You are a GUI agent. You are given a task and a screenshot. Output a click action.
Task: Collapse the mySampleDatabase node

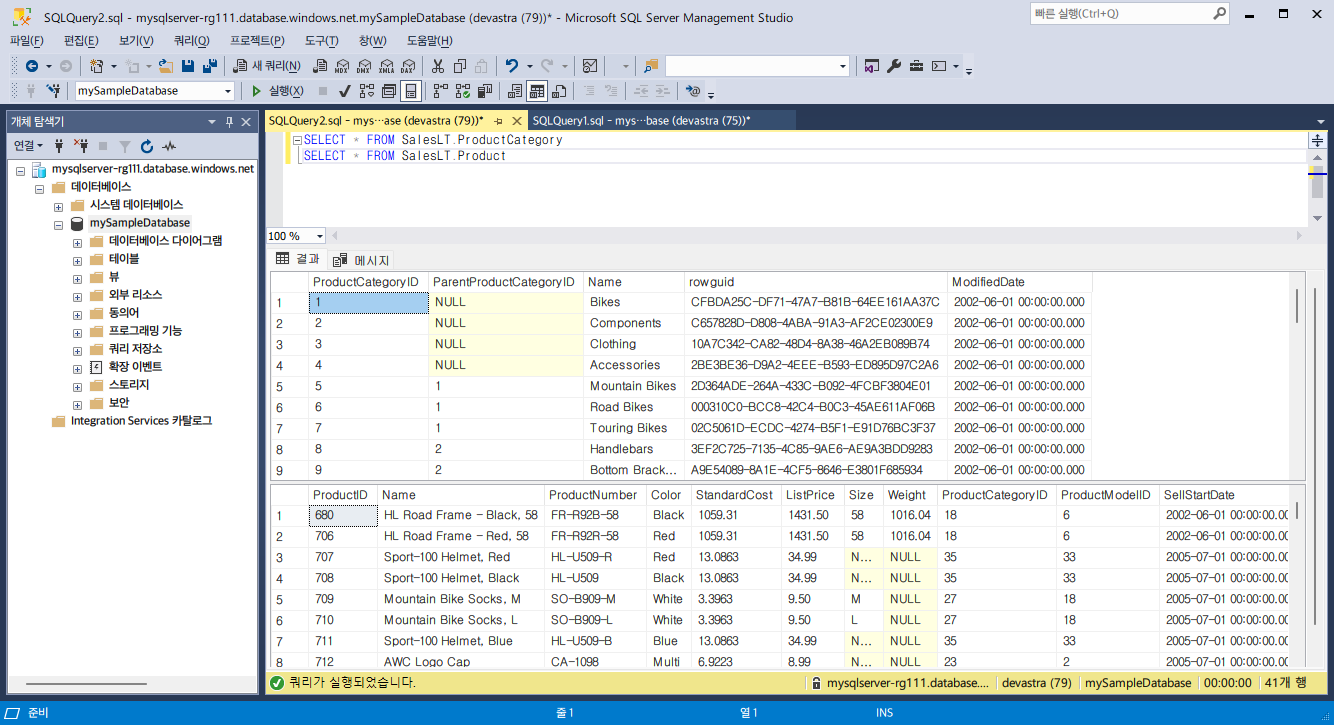59,223
